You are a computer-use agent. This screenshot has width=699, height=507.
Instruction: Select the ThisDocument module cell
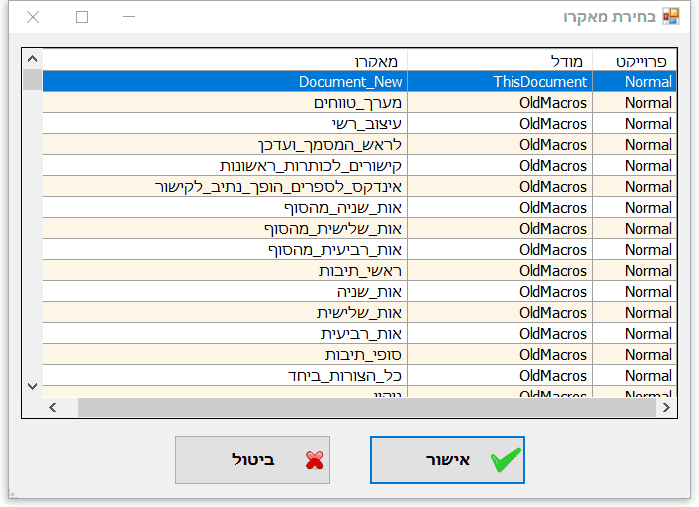tap(500, 82)
